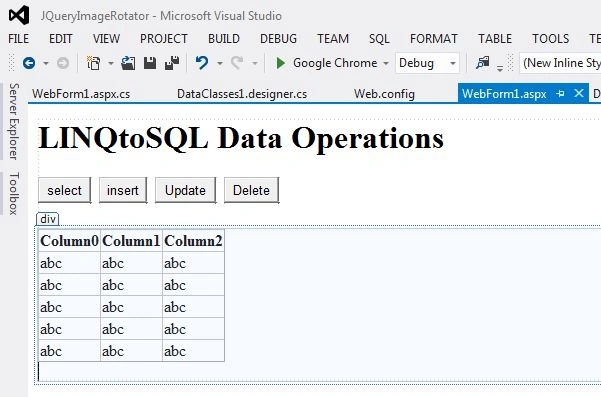The width and height of the screenshot is (601, 397).
Task: Toggle the pin on the WebForm1.aspx tab
Action: (x=560, y=94)
